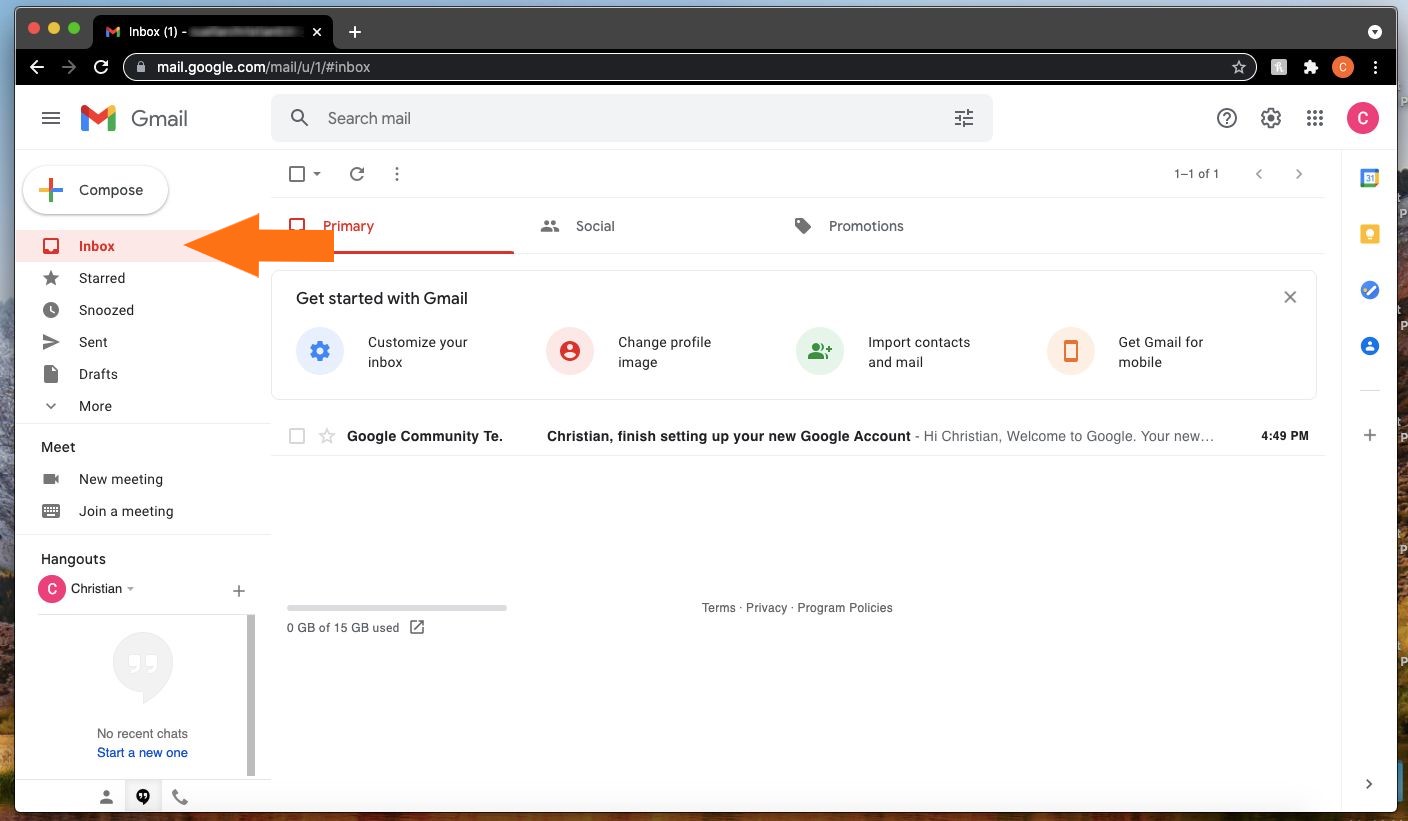Show search options filter icon
1408x821 pixels.
(x=964, y=118)
